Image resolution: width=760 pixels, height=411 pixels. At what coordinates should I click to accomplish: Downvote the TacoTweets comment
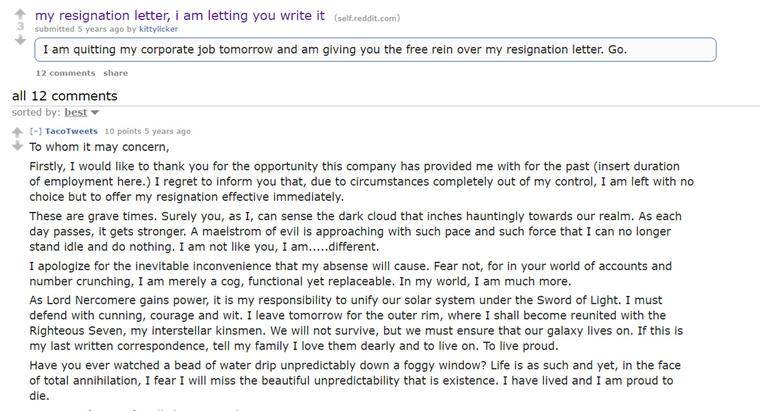click(x=17, y=146)
